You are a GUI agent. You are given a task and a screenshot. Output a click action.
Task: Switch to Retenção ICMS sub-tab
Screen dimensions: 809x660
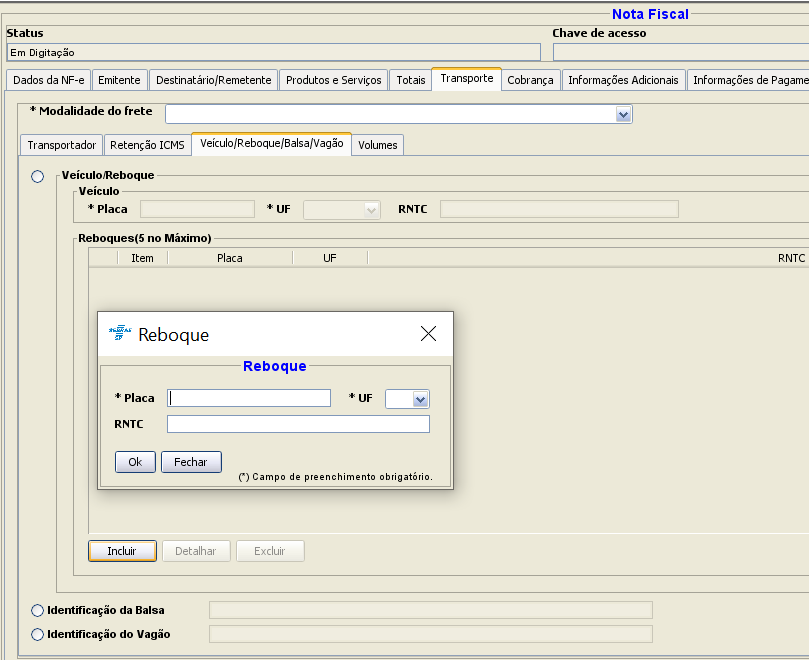147,145
